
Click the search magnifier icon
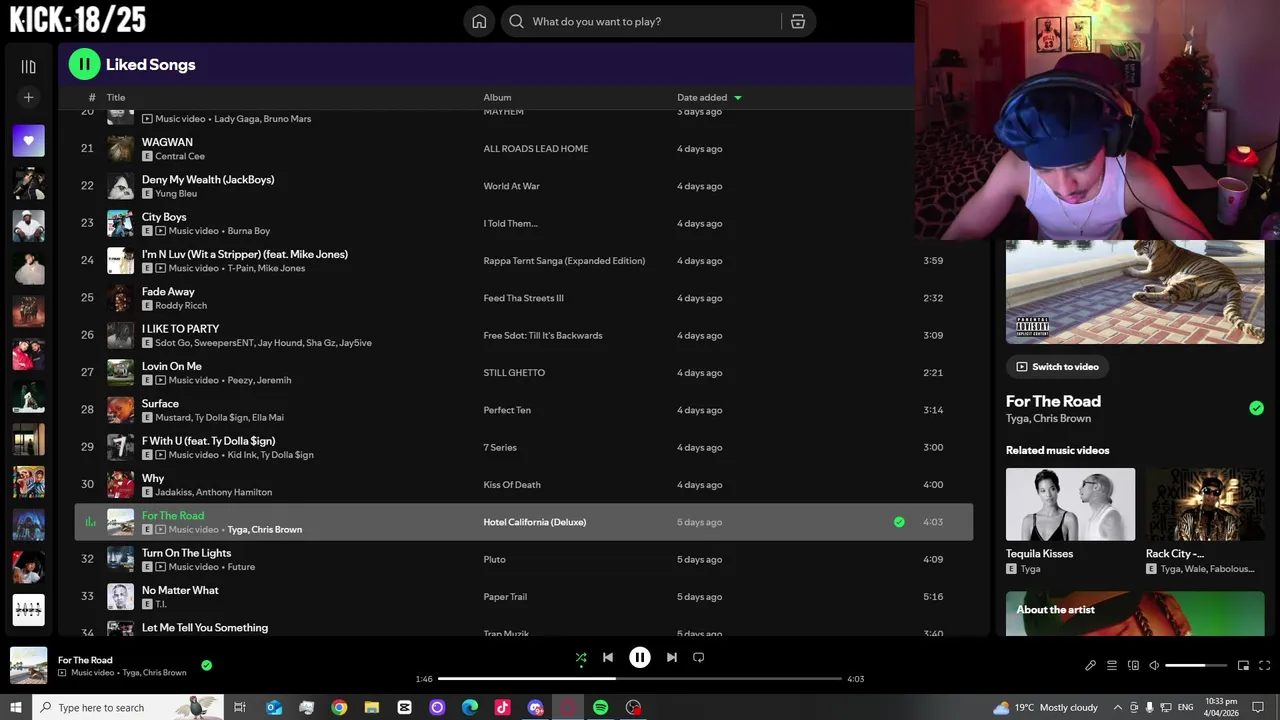(516, 21)
